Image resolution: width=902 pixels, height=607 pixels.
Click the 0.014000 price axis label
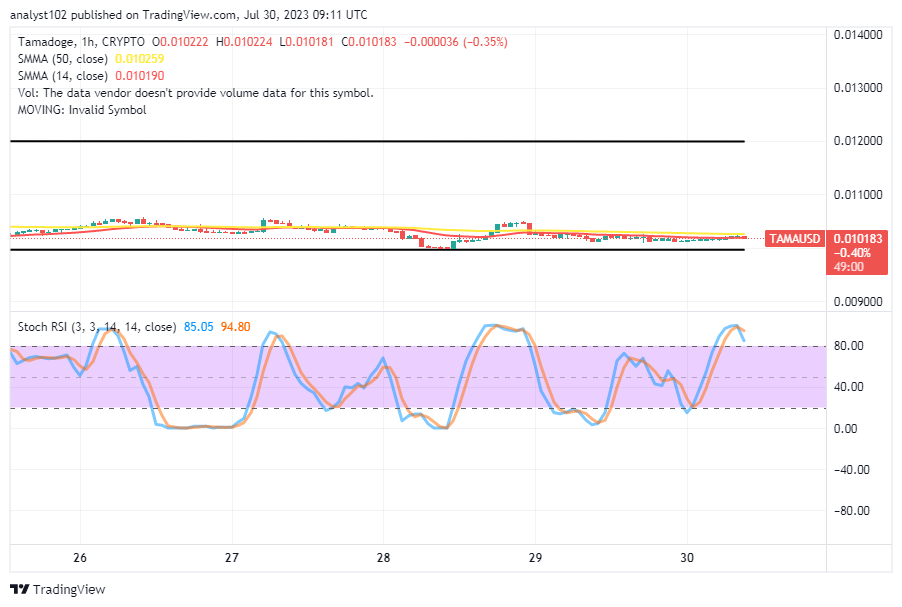pyautogui.click(x=858, y=35)
